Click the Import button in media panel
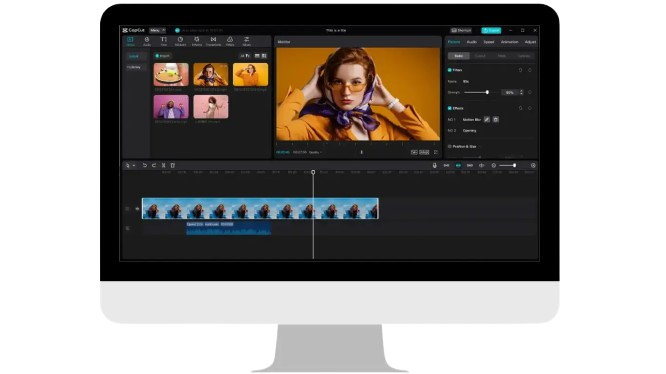Screen dimensions: 666x374 [x=162, y=56]
